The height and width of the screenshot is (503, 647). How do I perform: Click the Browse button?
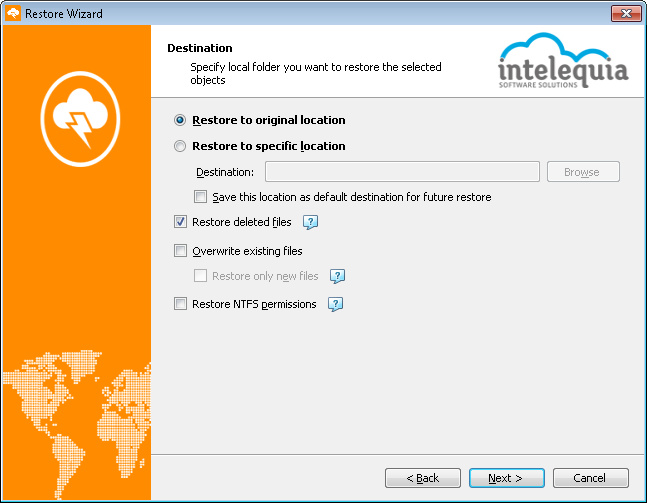[583, 172]
